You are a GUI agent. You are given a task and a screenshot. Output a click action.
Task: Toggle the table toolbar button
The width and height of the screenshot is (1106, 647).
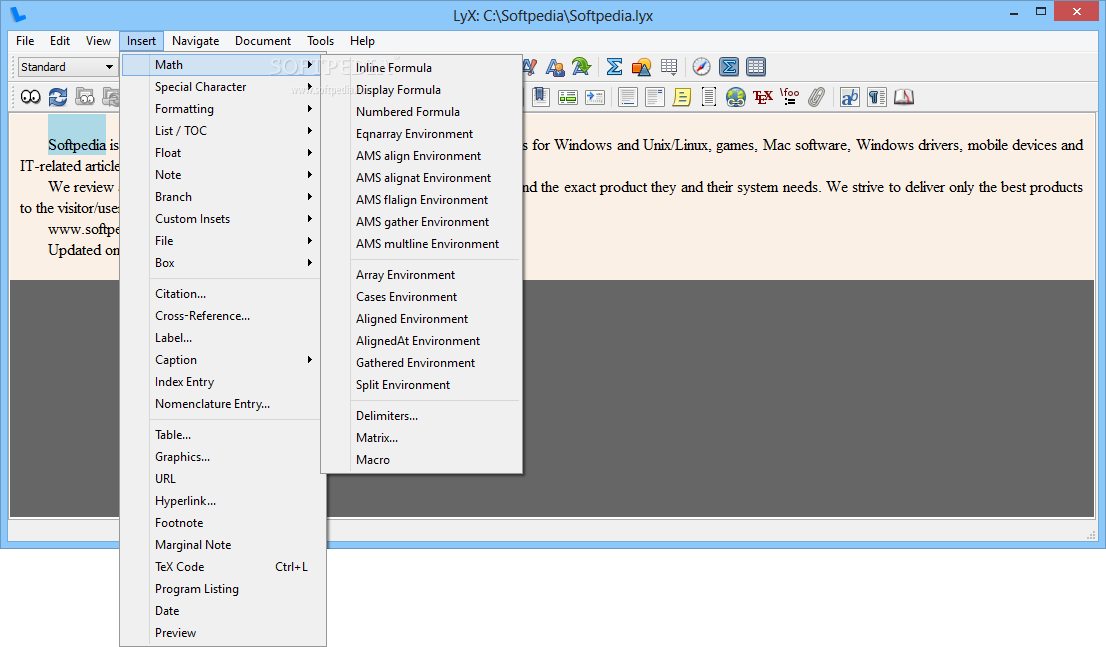coord(755,67)
